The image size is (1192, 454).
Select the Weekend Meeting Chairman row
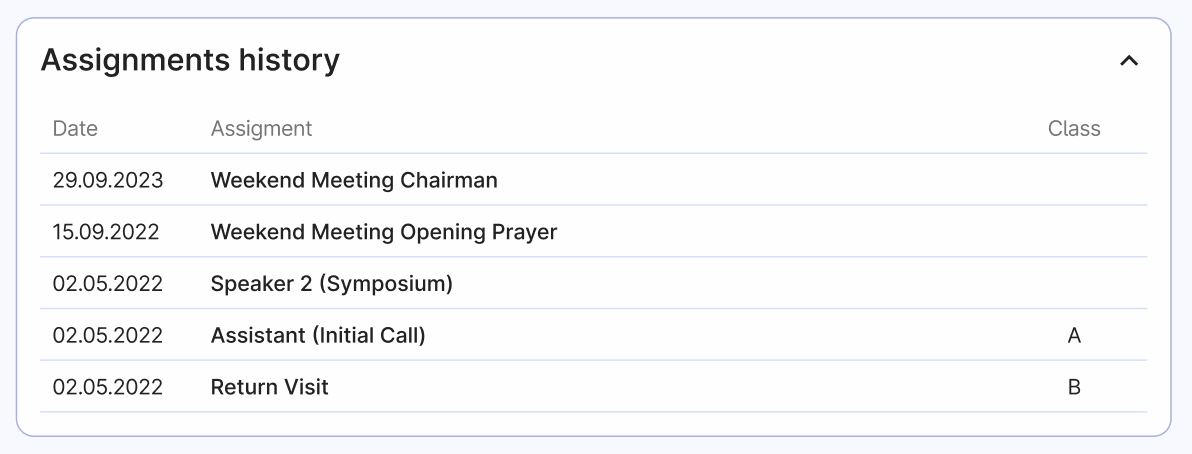pos(354,181)
